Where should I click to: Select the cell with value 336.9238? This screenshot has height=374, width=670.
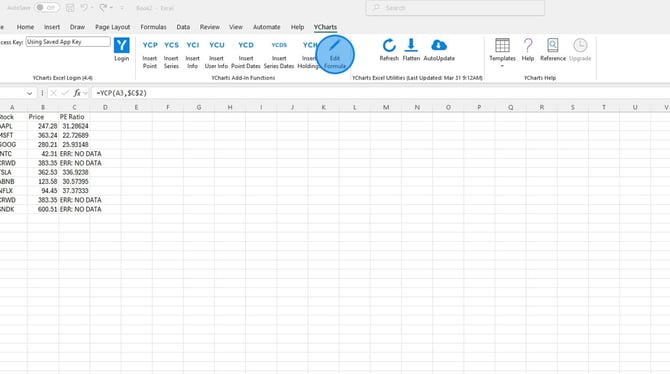[74, 172]
